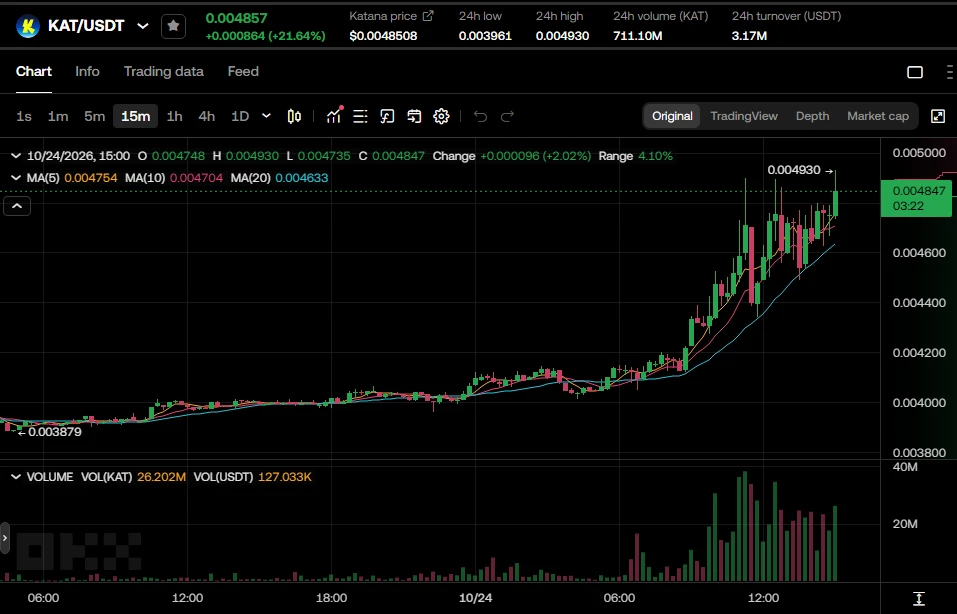Click the MA(5) indicator label
Screen dimensions: 957x614
click(43, 178)
